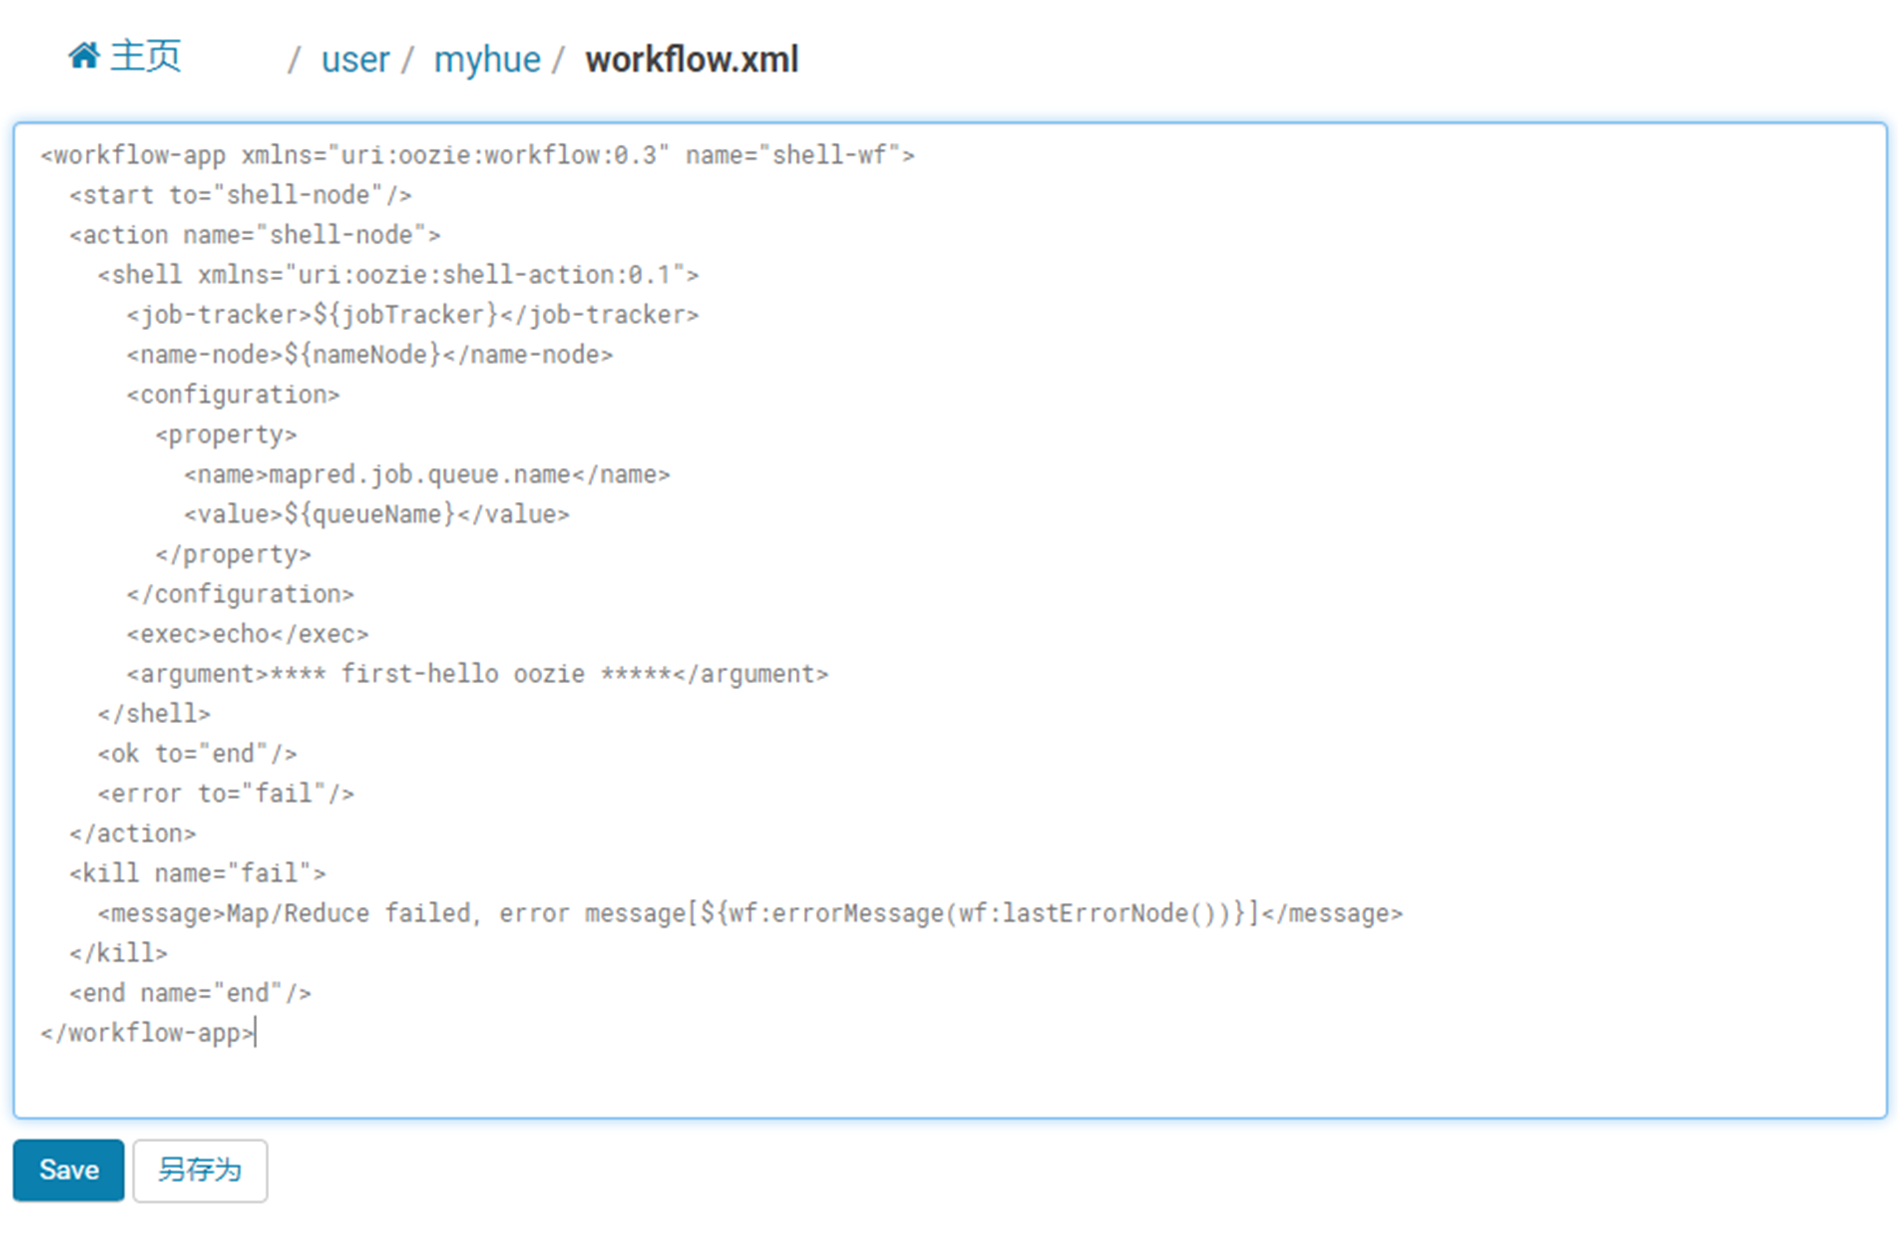Click the opening configuration tag line
Screen dimensions: 1898x1255
click(233, 395)
